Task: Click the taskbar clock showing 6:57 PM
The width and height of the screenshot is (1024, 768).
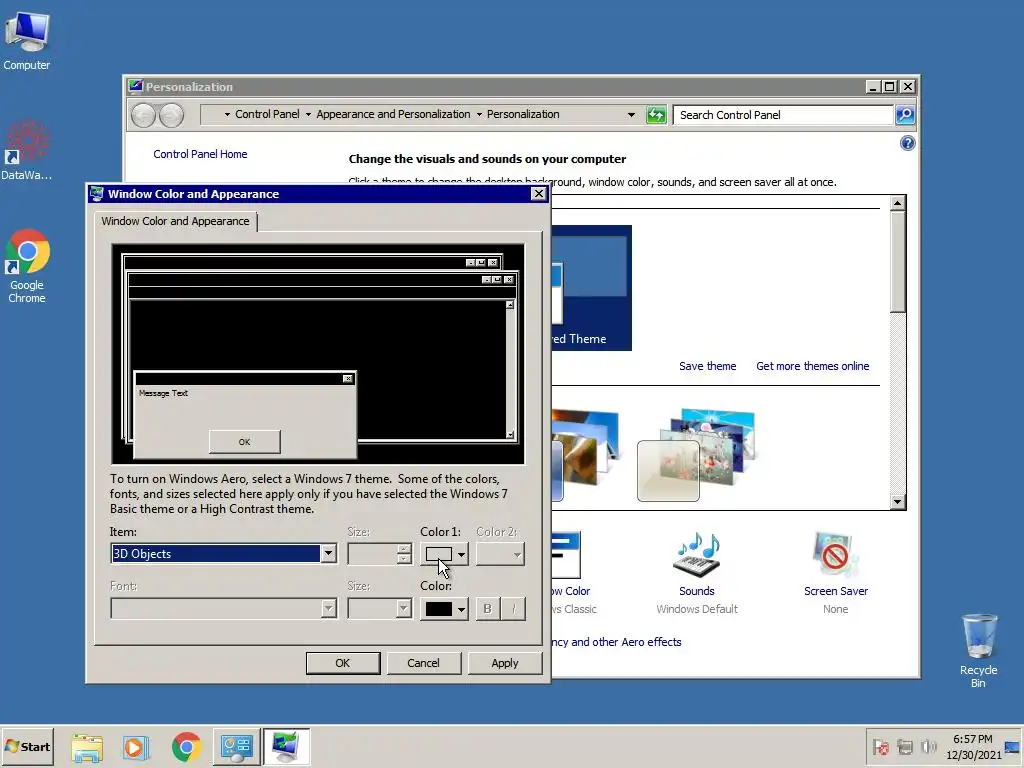Action: tap(973, 746)
